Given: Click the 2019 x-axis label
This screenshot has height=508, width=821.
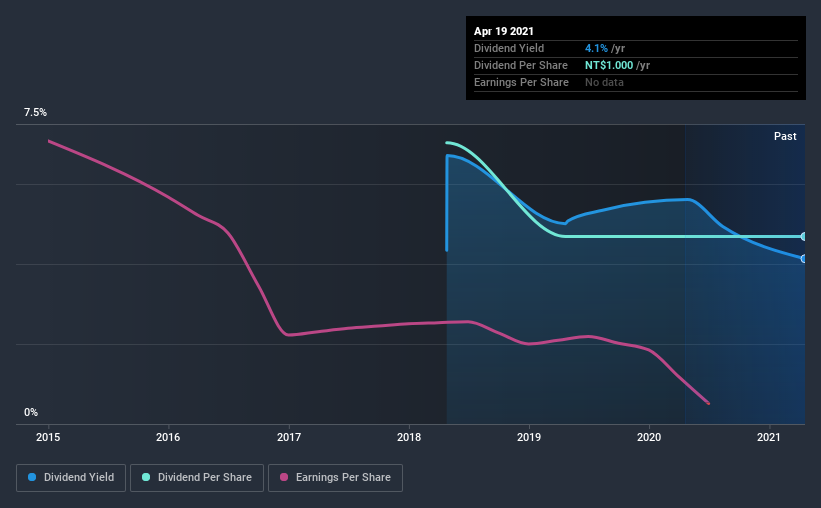Looking at the screenshot, I should point(529,437).
